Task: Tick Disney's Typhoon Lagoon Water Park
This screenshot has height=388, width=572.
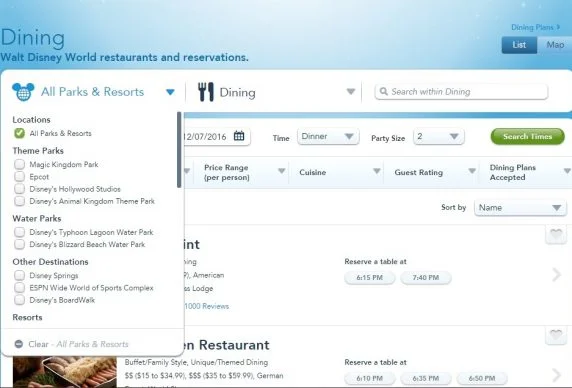Action: [x=20, y=232]
